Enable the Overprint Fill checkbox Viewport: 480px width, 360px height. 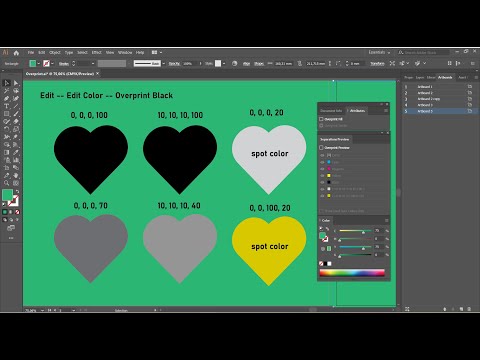coord(321,119)
